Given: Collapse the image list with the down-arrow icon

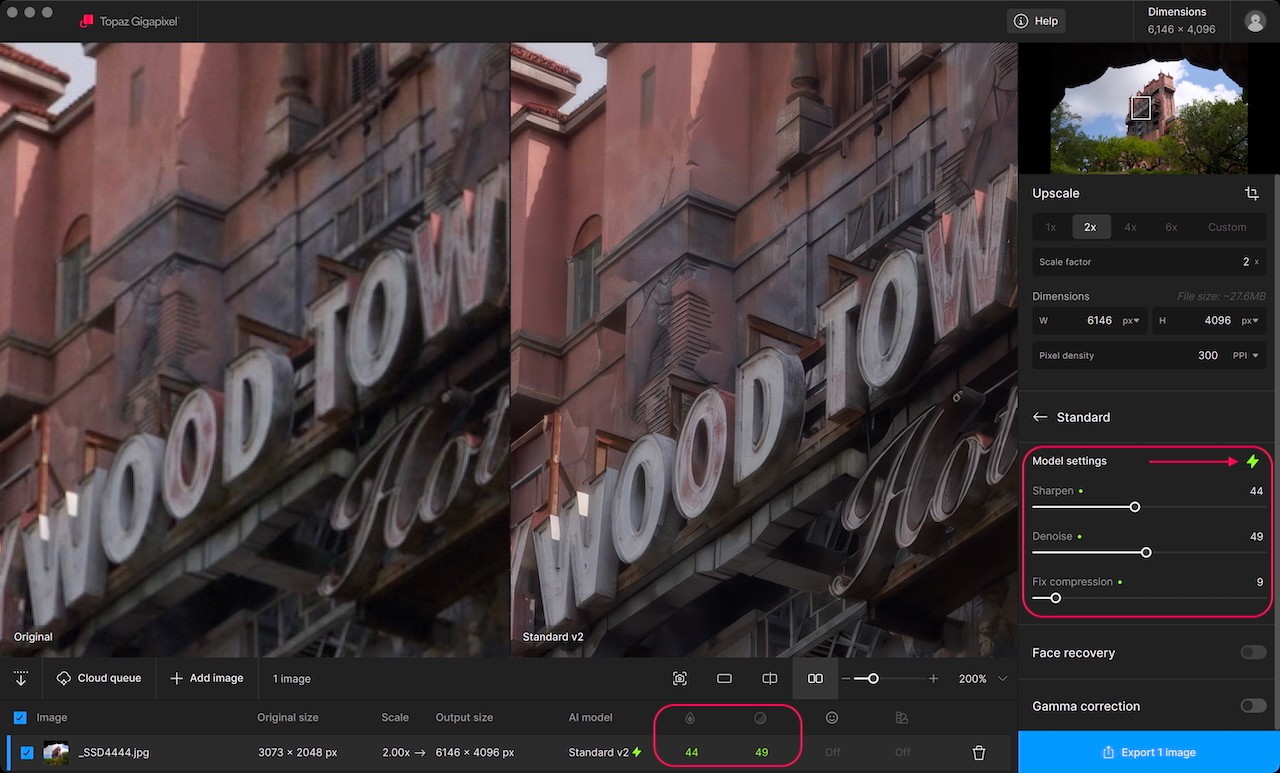Looking at the screenshot, I should 20,678.
